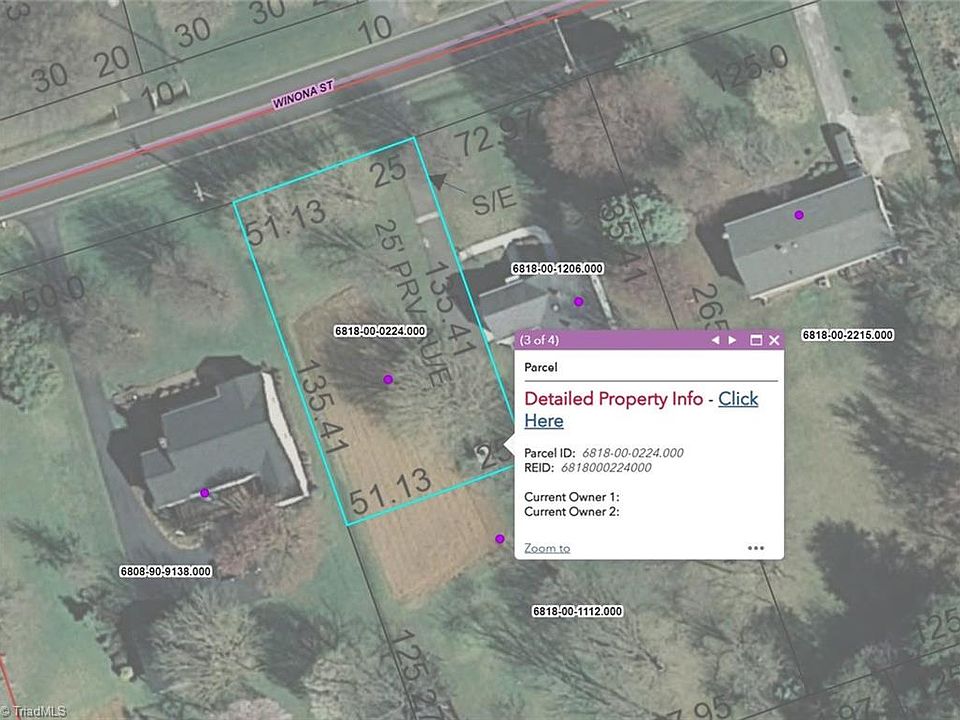Click parcel label 6818-00-1206.000
The height and width of the screenshot is (720, 960).
tap(558, 268)
